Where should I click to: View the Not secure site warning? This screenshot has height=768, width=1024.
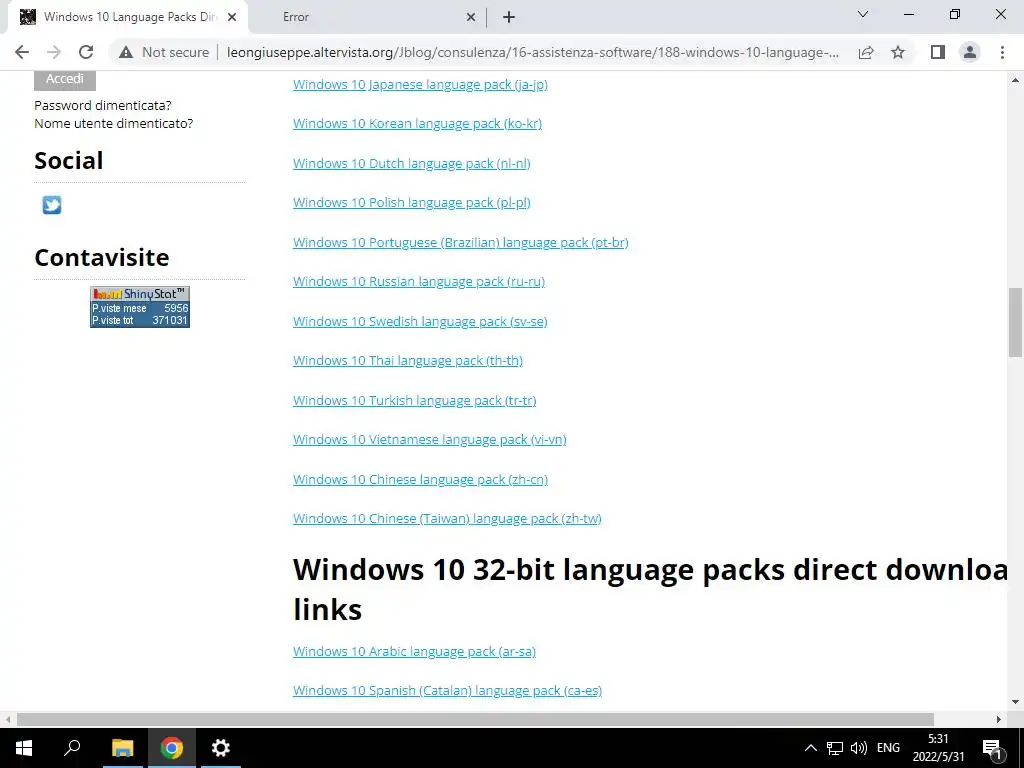164,52
